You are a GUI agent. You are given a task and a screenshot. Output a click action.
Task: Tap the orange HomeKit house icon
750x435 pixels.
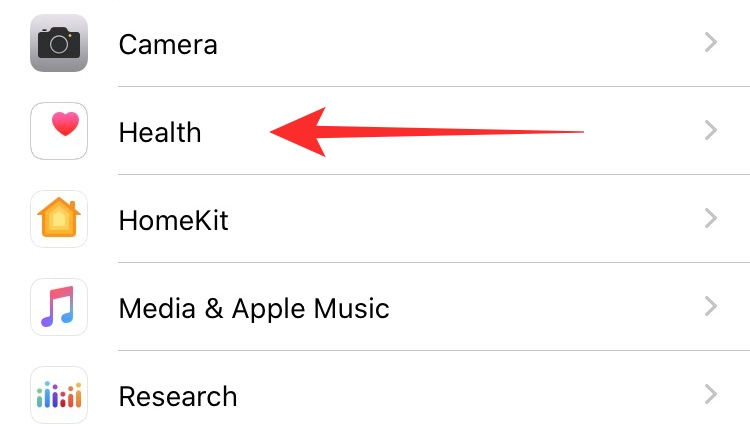coord(59,219)
